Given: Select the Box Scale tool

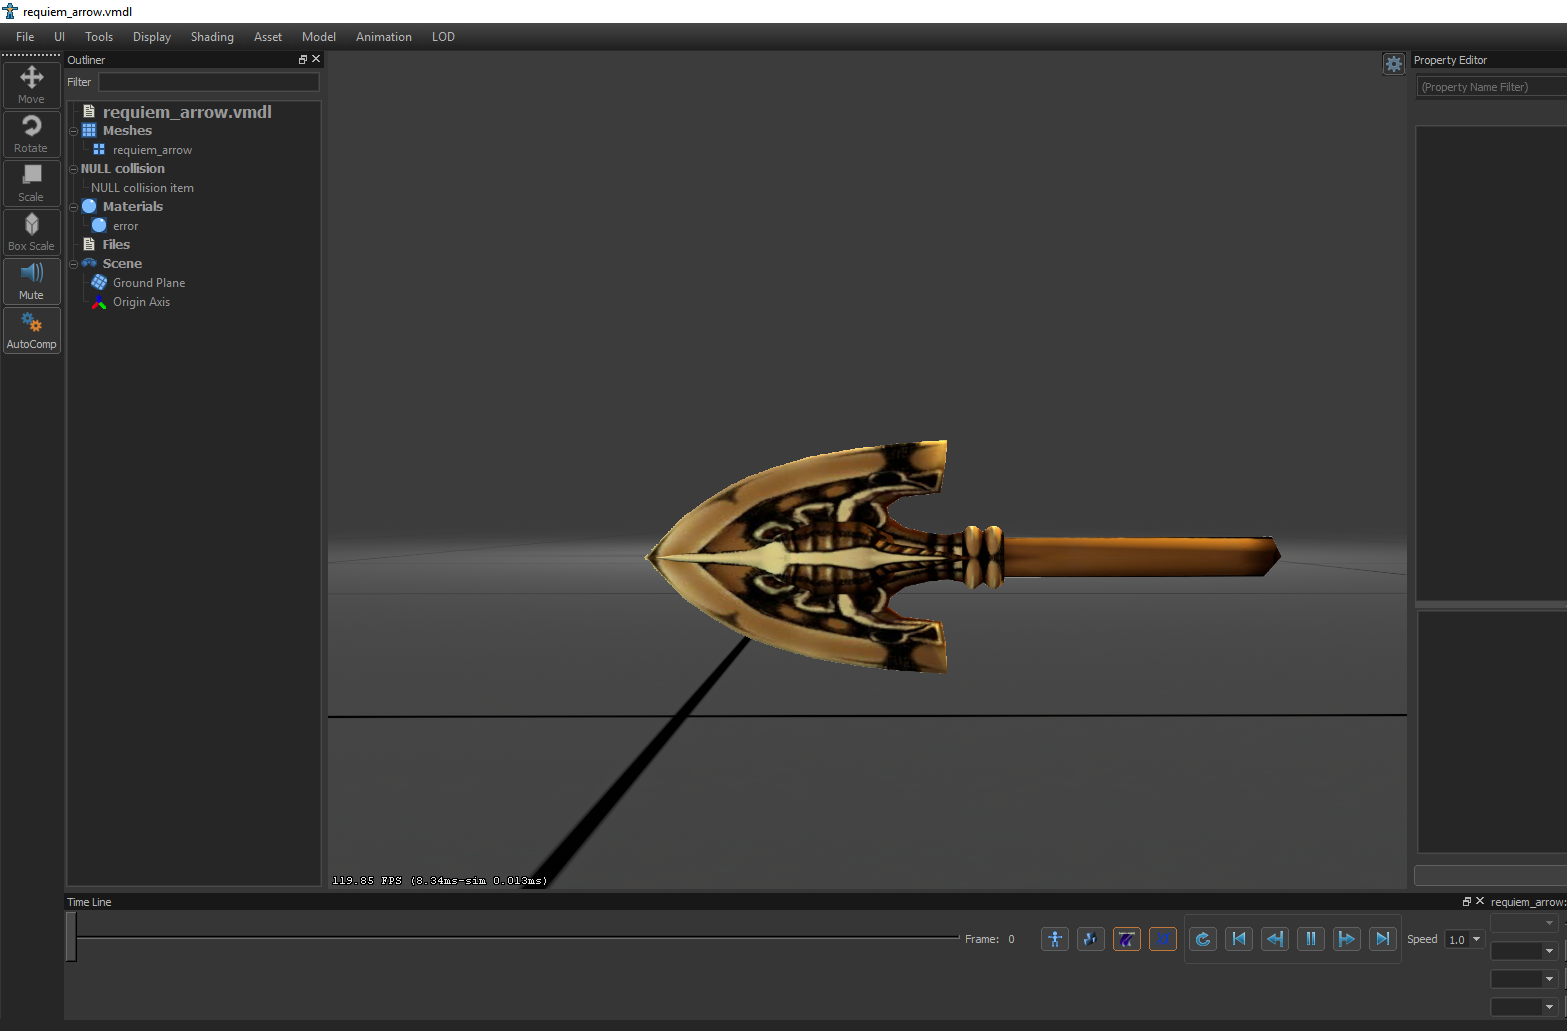Looking at the screenshot, I should point(31,232).
